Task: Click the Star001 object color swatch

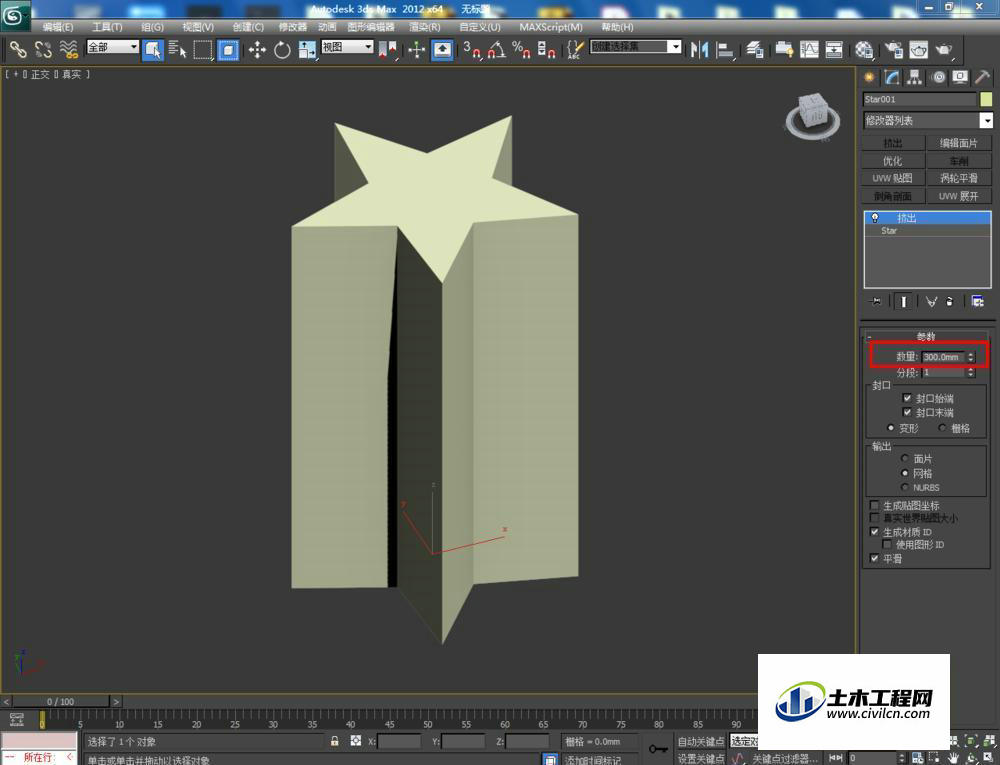Action: (x=986, y=99)
